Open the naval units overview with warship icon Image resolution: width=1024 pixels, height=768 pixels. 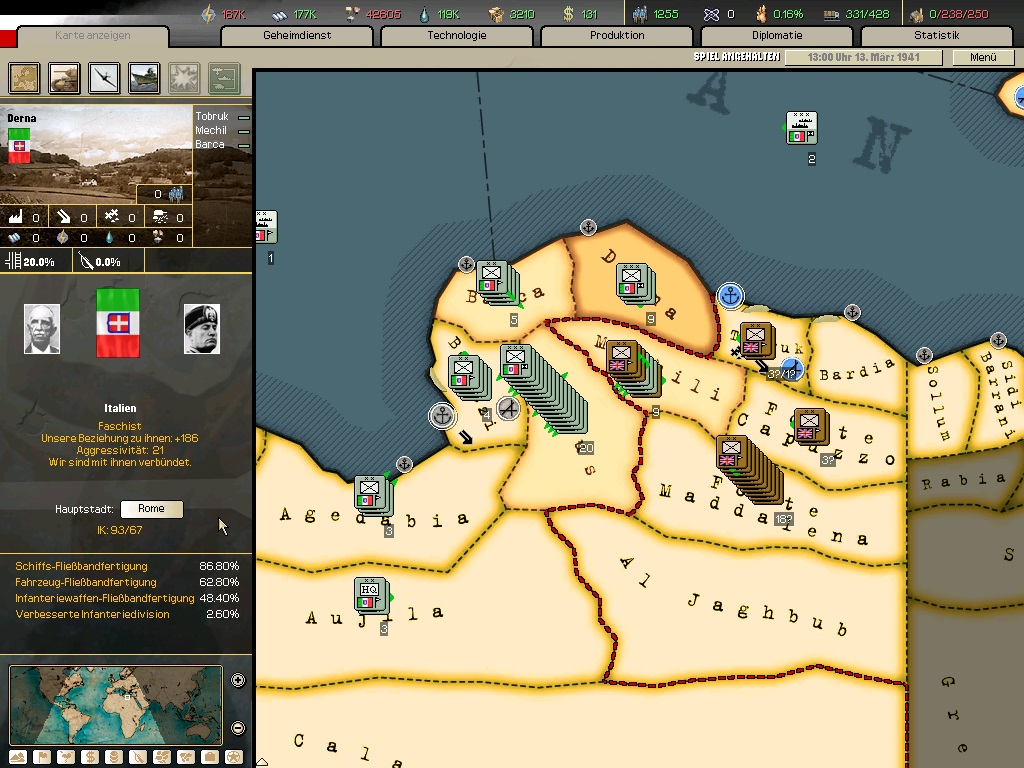[x=144, y=77]
